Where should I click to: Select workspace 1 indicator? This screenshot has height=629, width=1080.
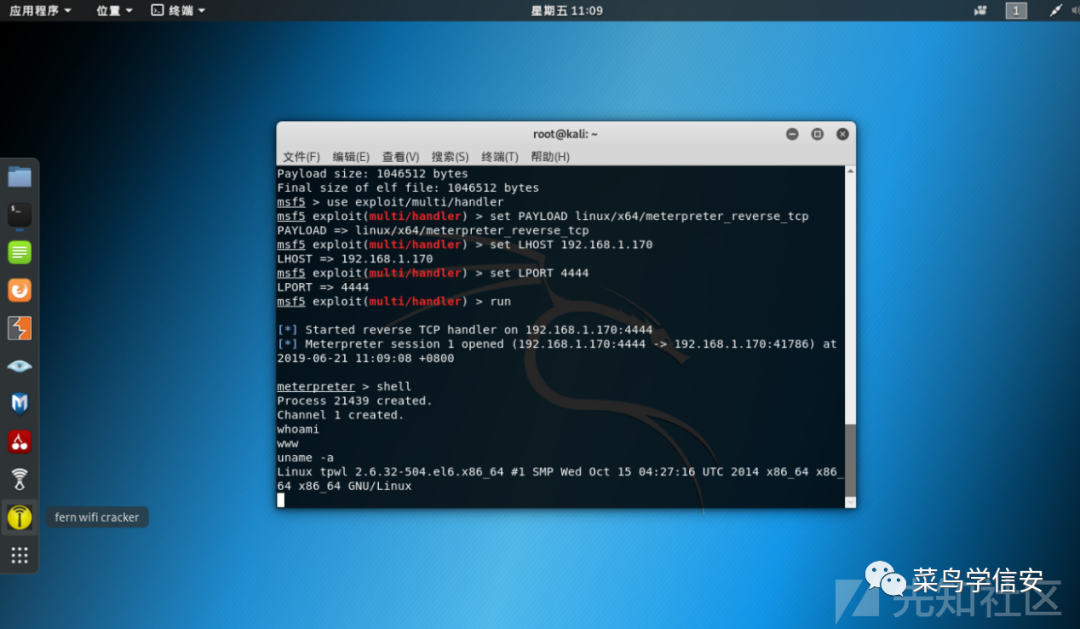1016,10
